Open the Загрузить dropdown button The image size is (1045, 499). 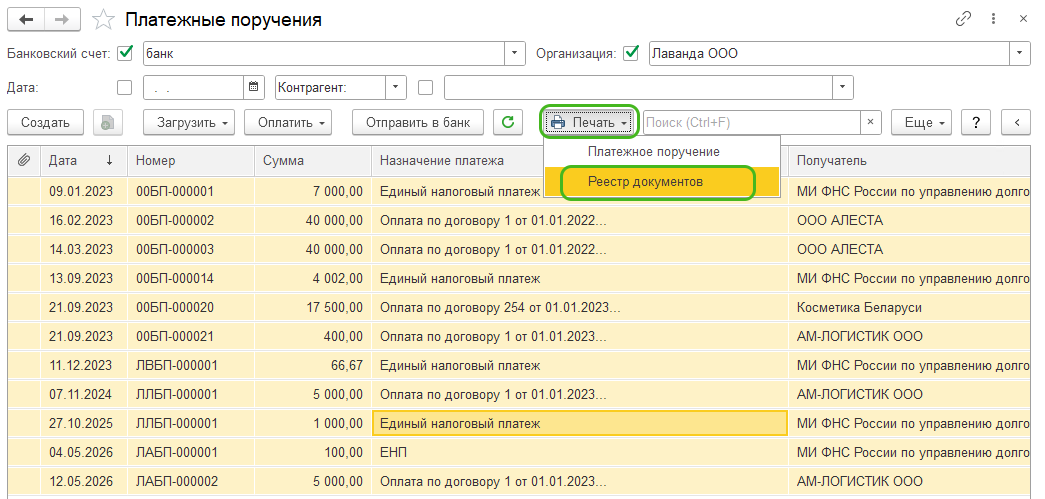[x=189, y=123]
